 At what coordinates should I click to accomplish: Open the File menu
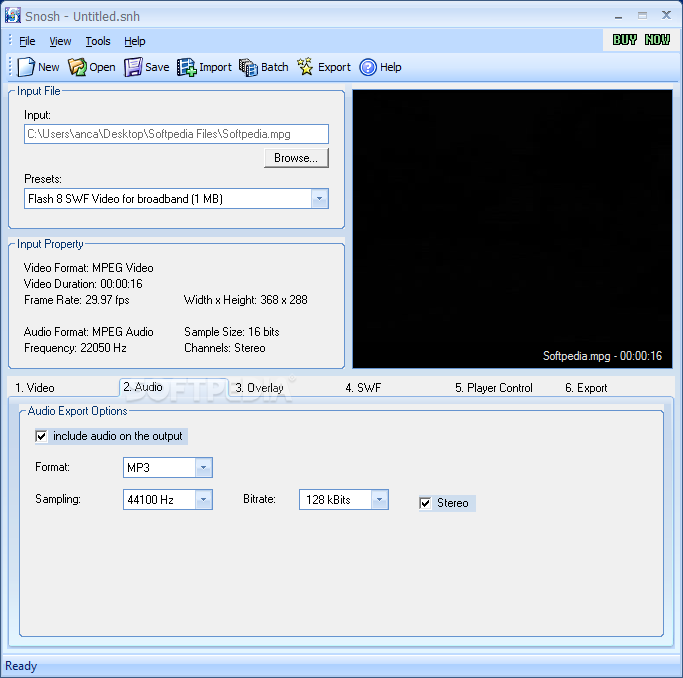[x=27, y=41]
